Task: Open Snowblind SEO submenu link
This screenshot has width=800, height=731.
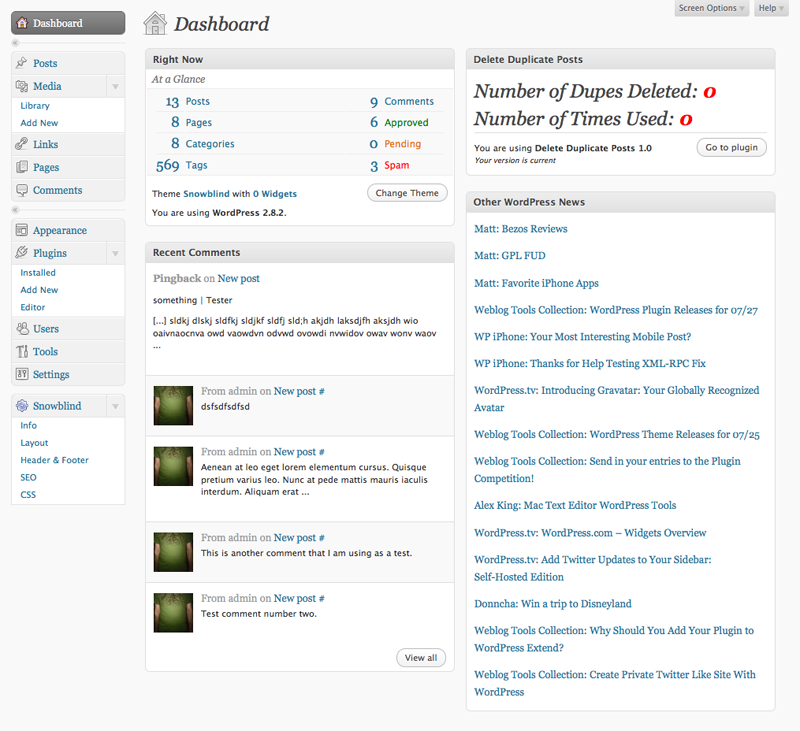Action: pyautogui.click(x=29, y=477)
